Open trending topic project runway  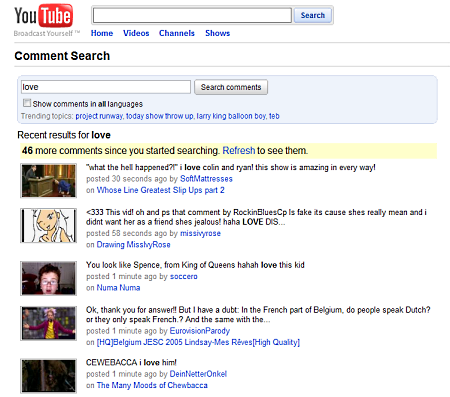(99, 116)
